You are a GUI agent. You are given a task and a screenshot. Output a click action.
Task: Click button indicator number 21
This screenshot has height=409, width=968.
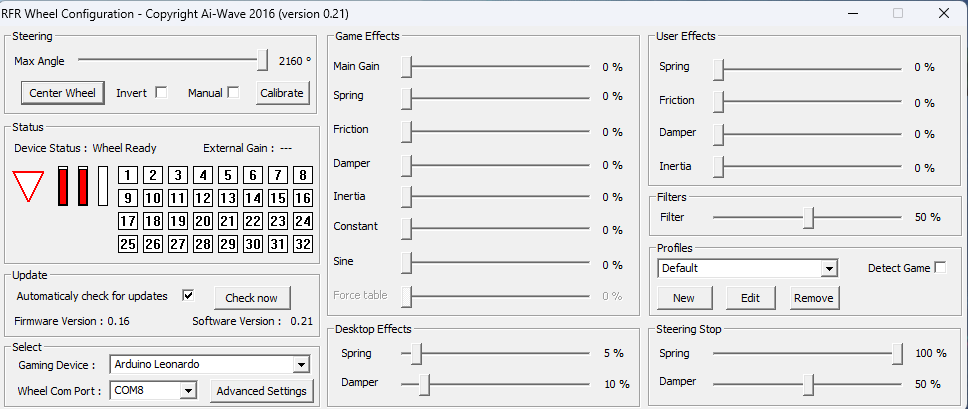[228, 221]
